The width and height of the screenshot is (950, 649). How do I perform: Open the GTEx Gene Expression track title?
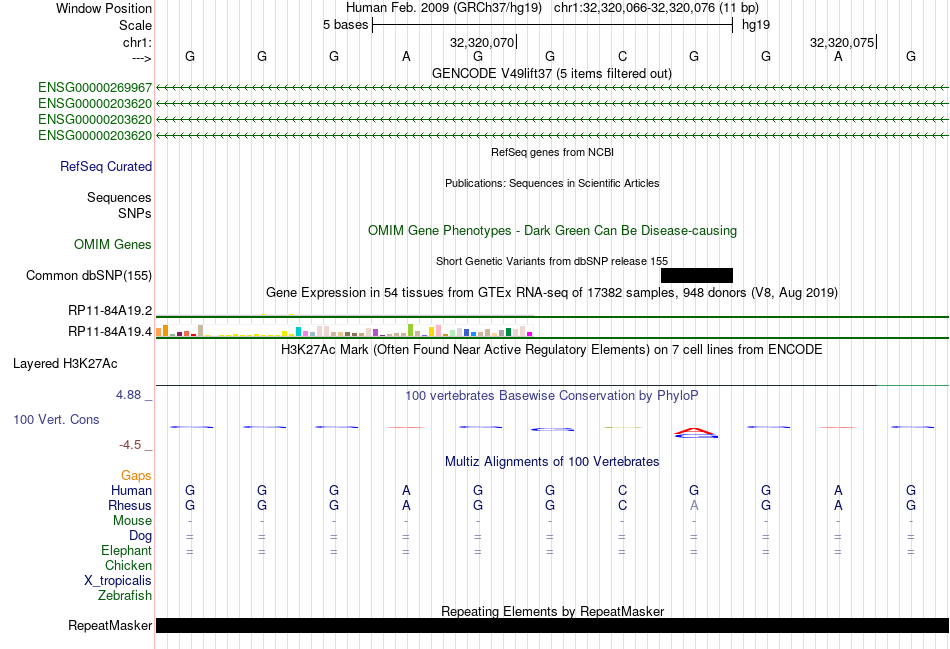[x=551, y=293]
